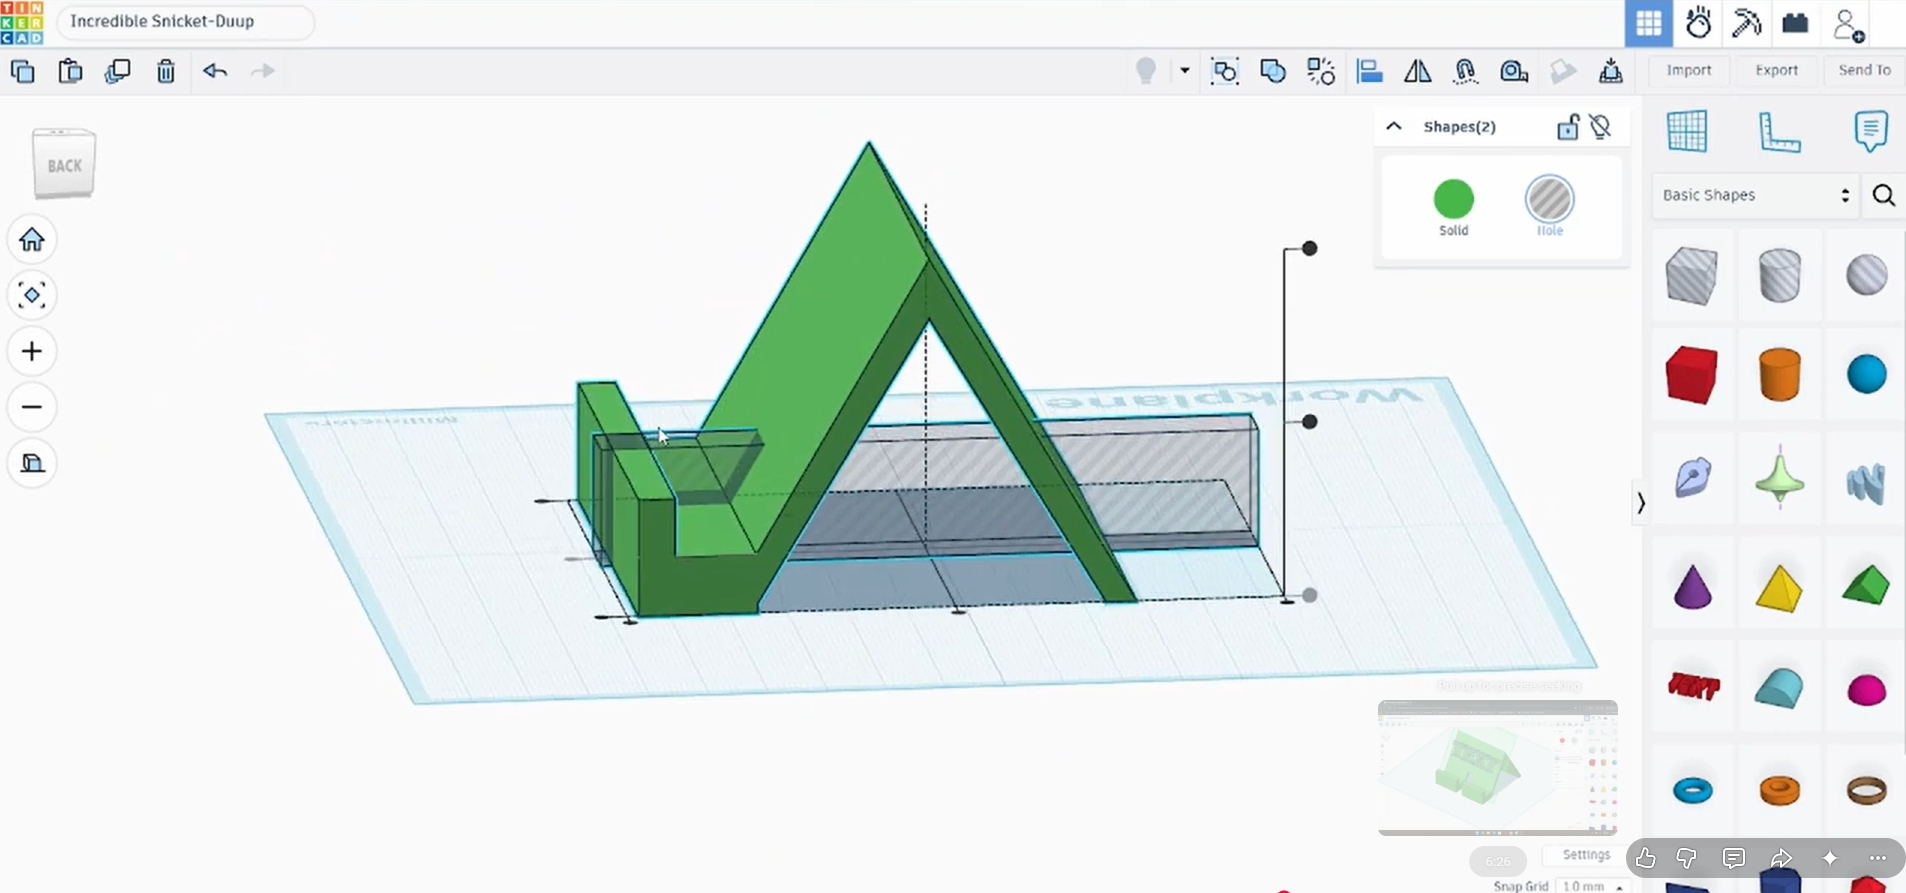Select the orange Cylinder shape

(1779, 375)
